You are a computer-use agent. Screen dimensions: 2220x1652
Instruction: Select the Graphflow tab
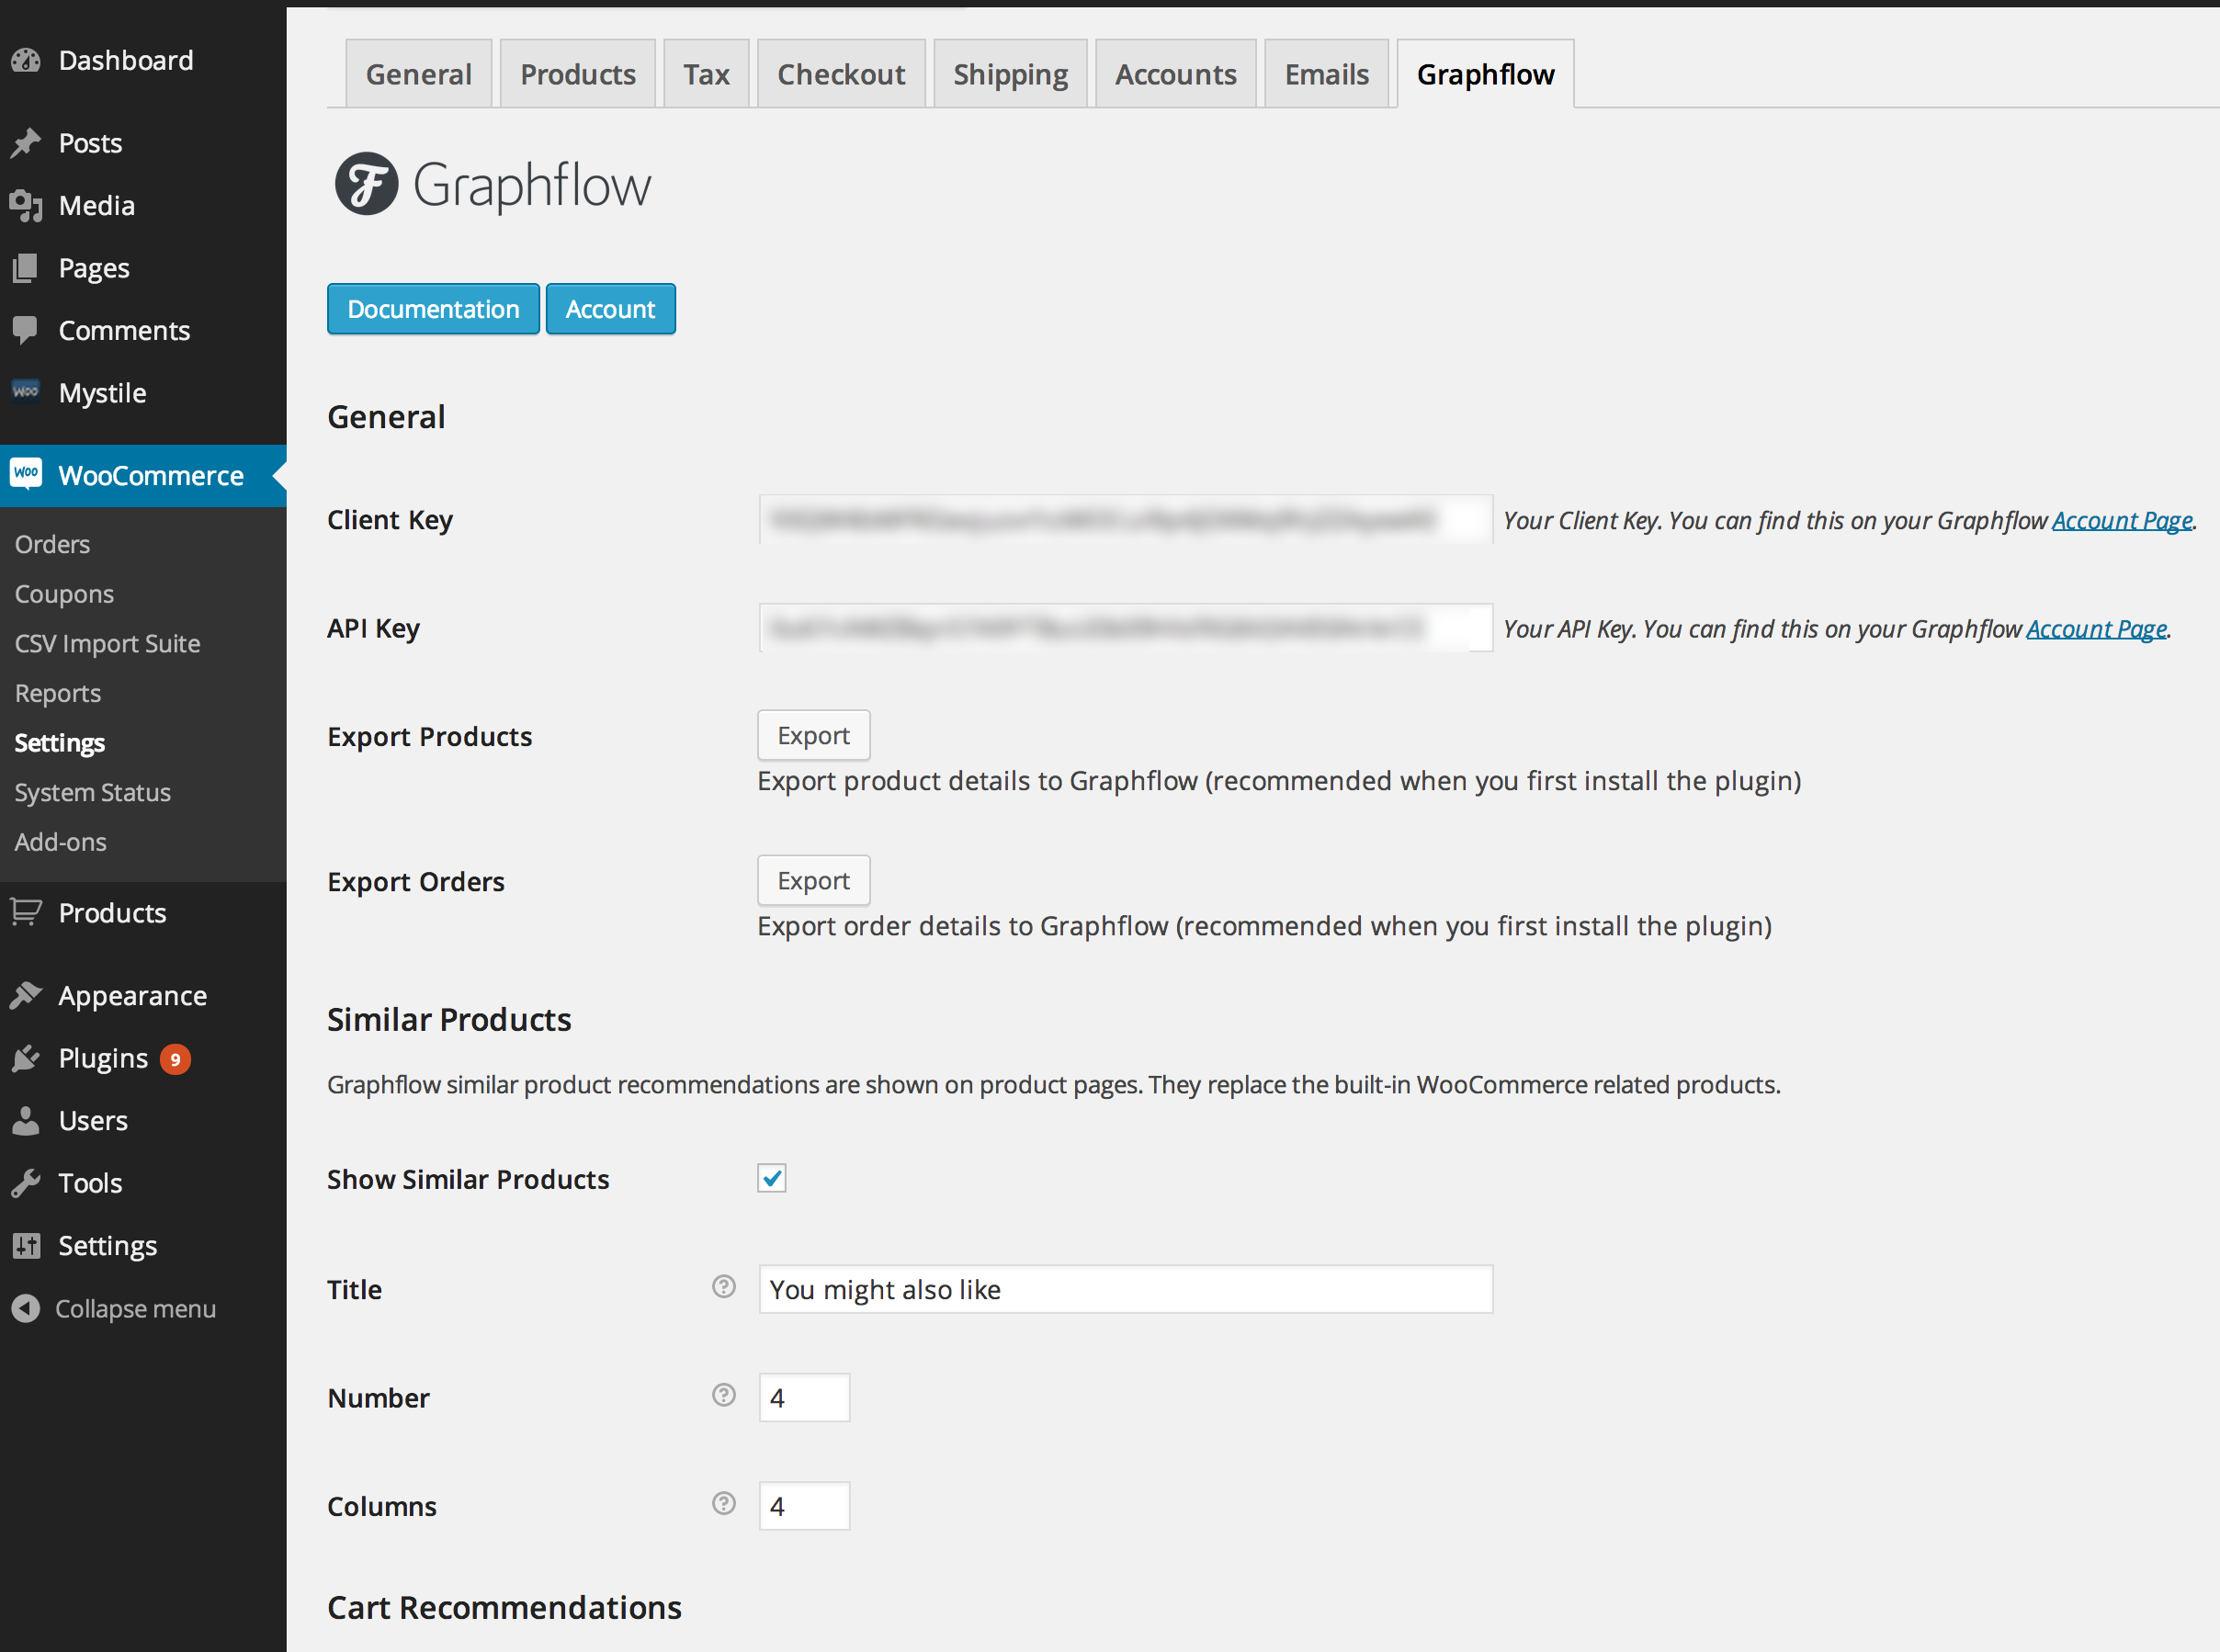point(1485,74)
